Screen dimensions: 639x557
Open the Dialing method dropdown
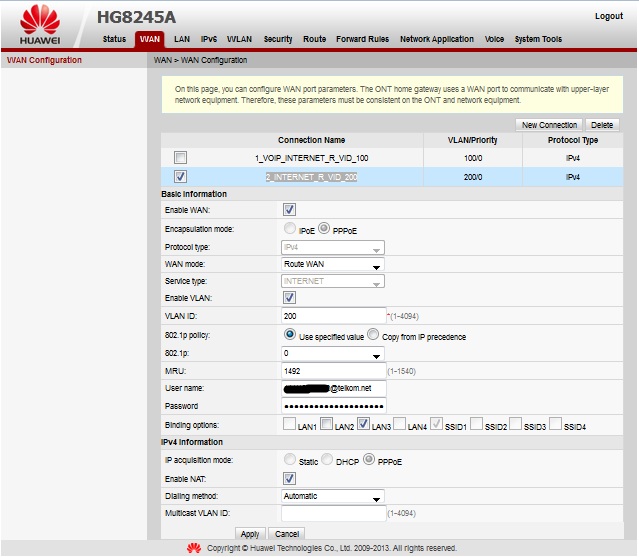[x=333, y=496]
